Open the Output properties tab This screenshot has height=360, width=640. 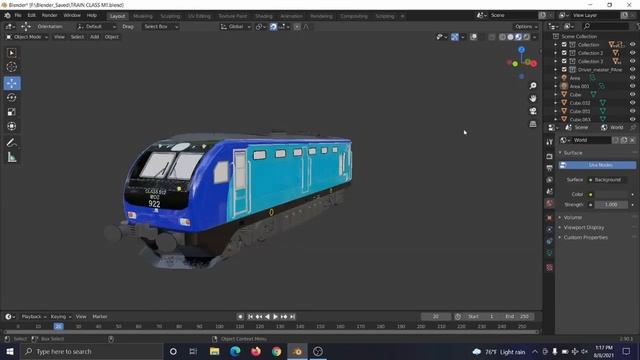(549, 168)
